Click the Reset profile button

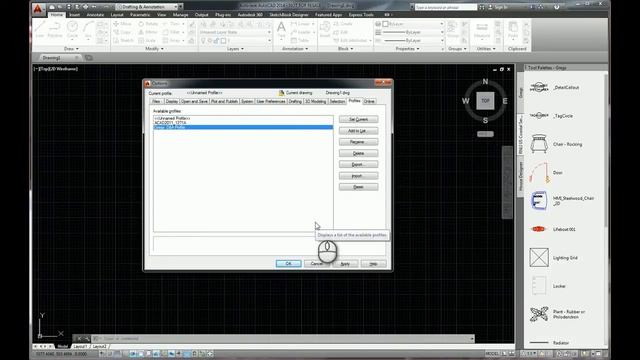pyautogui.click(x=358, y=187)
